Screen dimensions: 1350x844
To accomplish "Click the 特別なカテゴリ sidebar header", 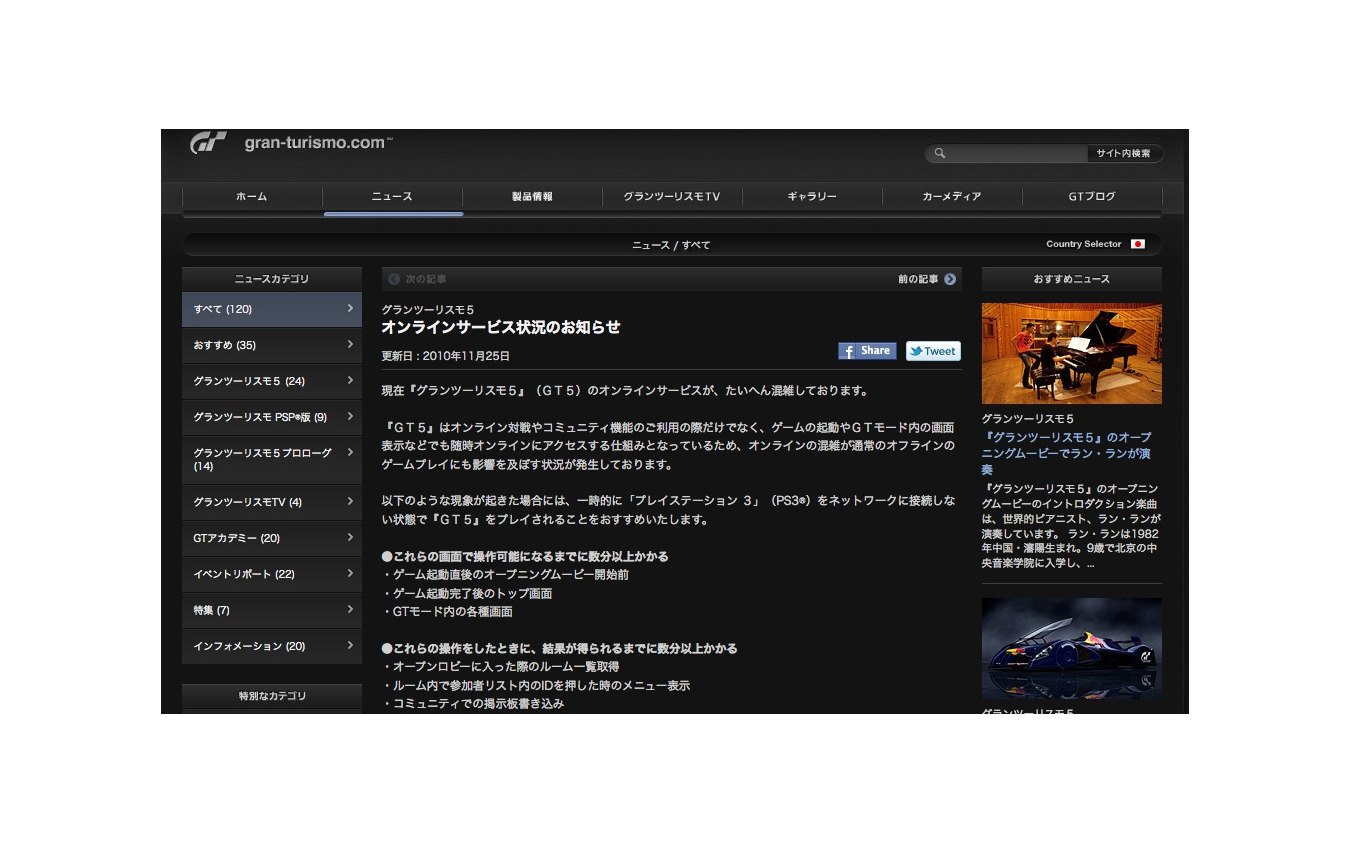I will pyautogui.click(x=272, y=696).
